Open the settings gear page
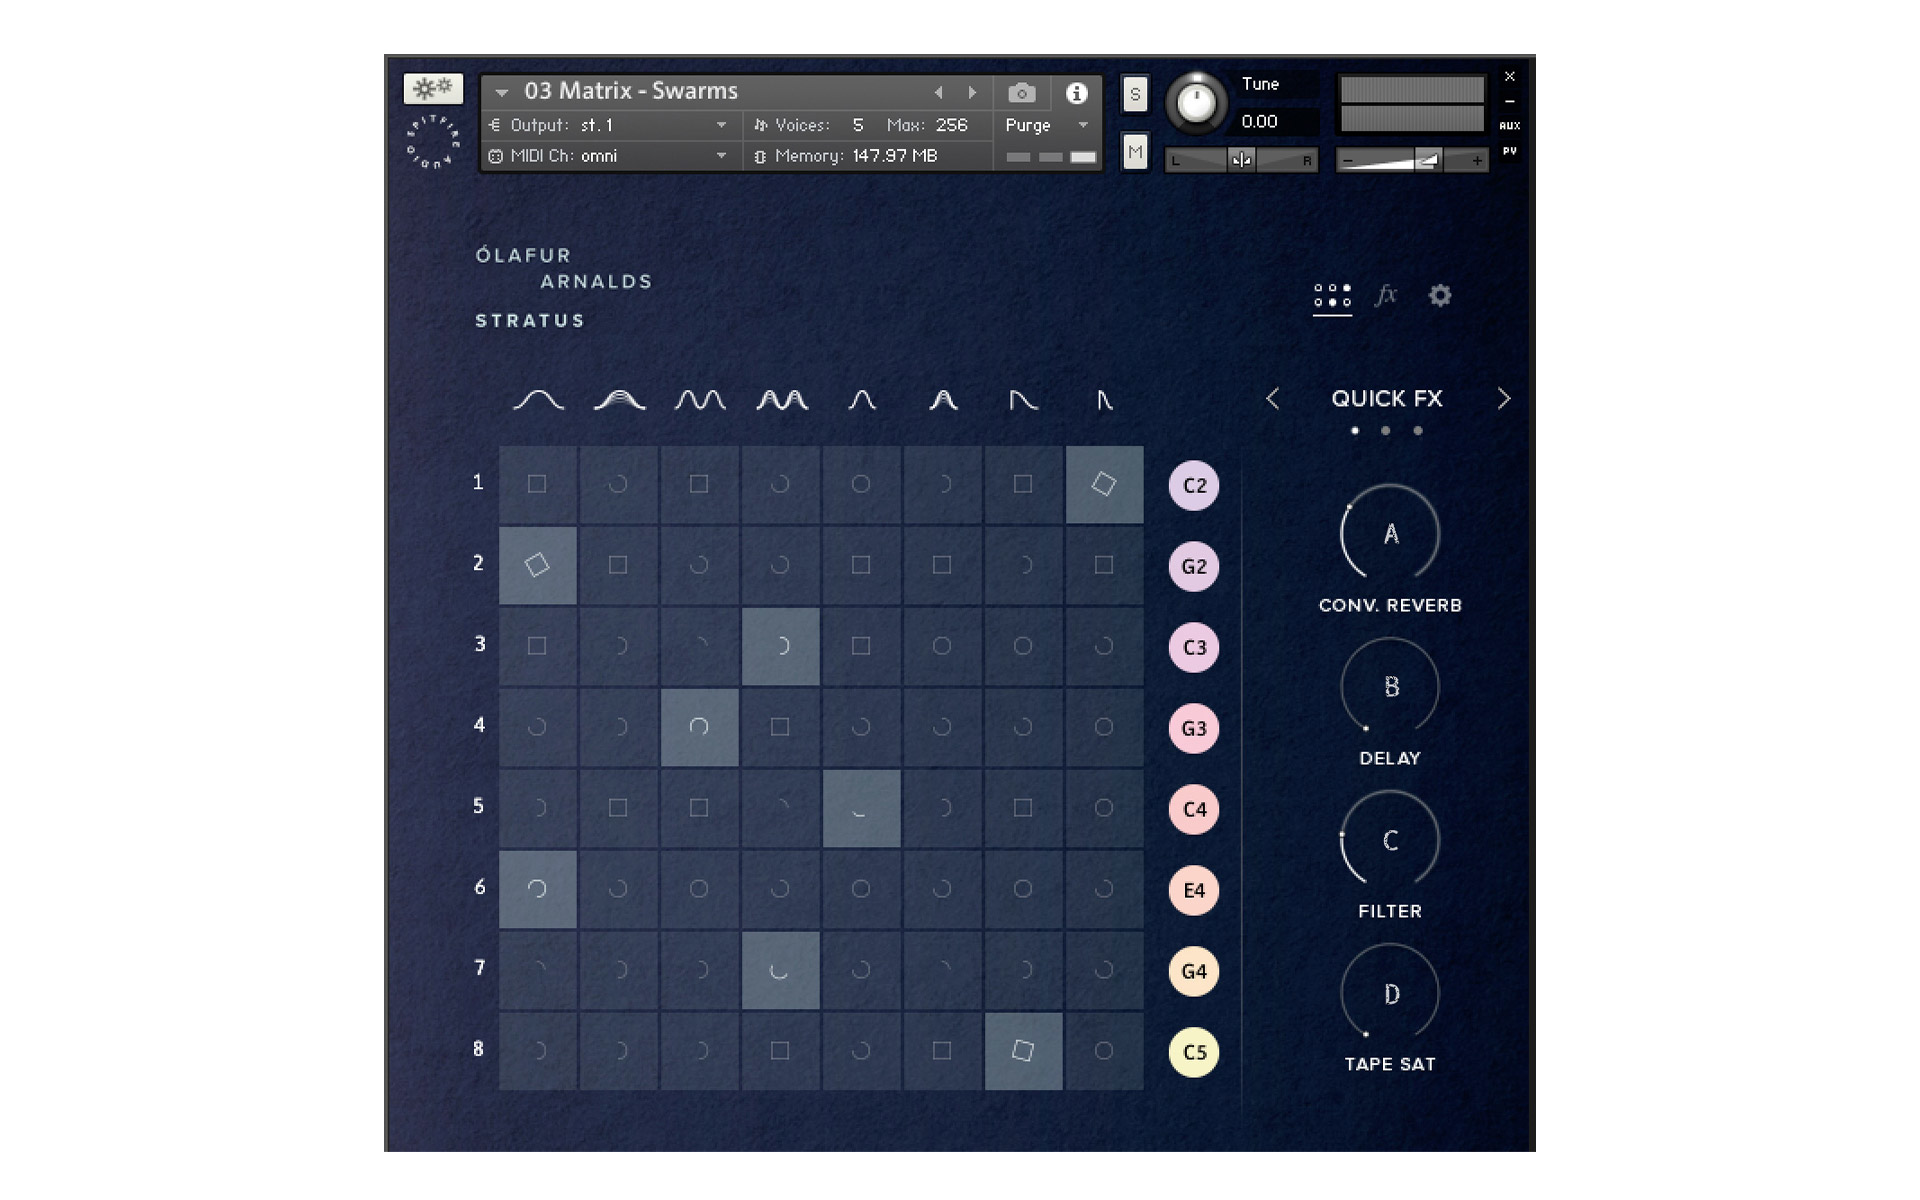The height and width of the screenshot is (1200, 1920). tap(1439, 295)
